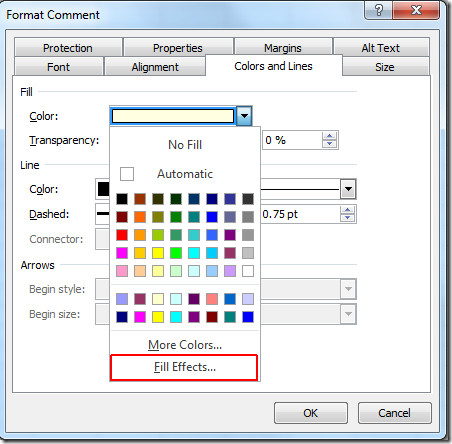Open More Colors option
Viewport: 452px width, 444px height.
pyautogui.click(x=185, y=345)
